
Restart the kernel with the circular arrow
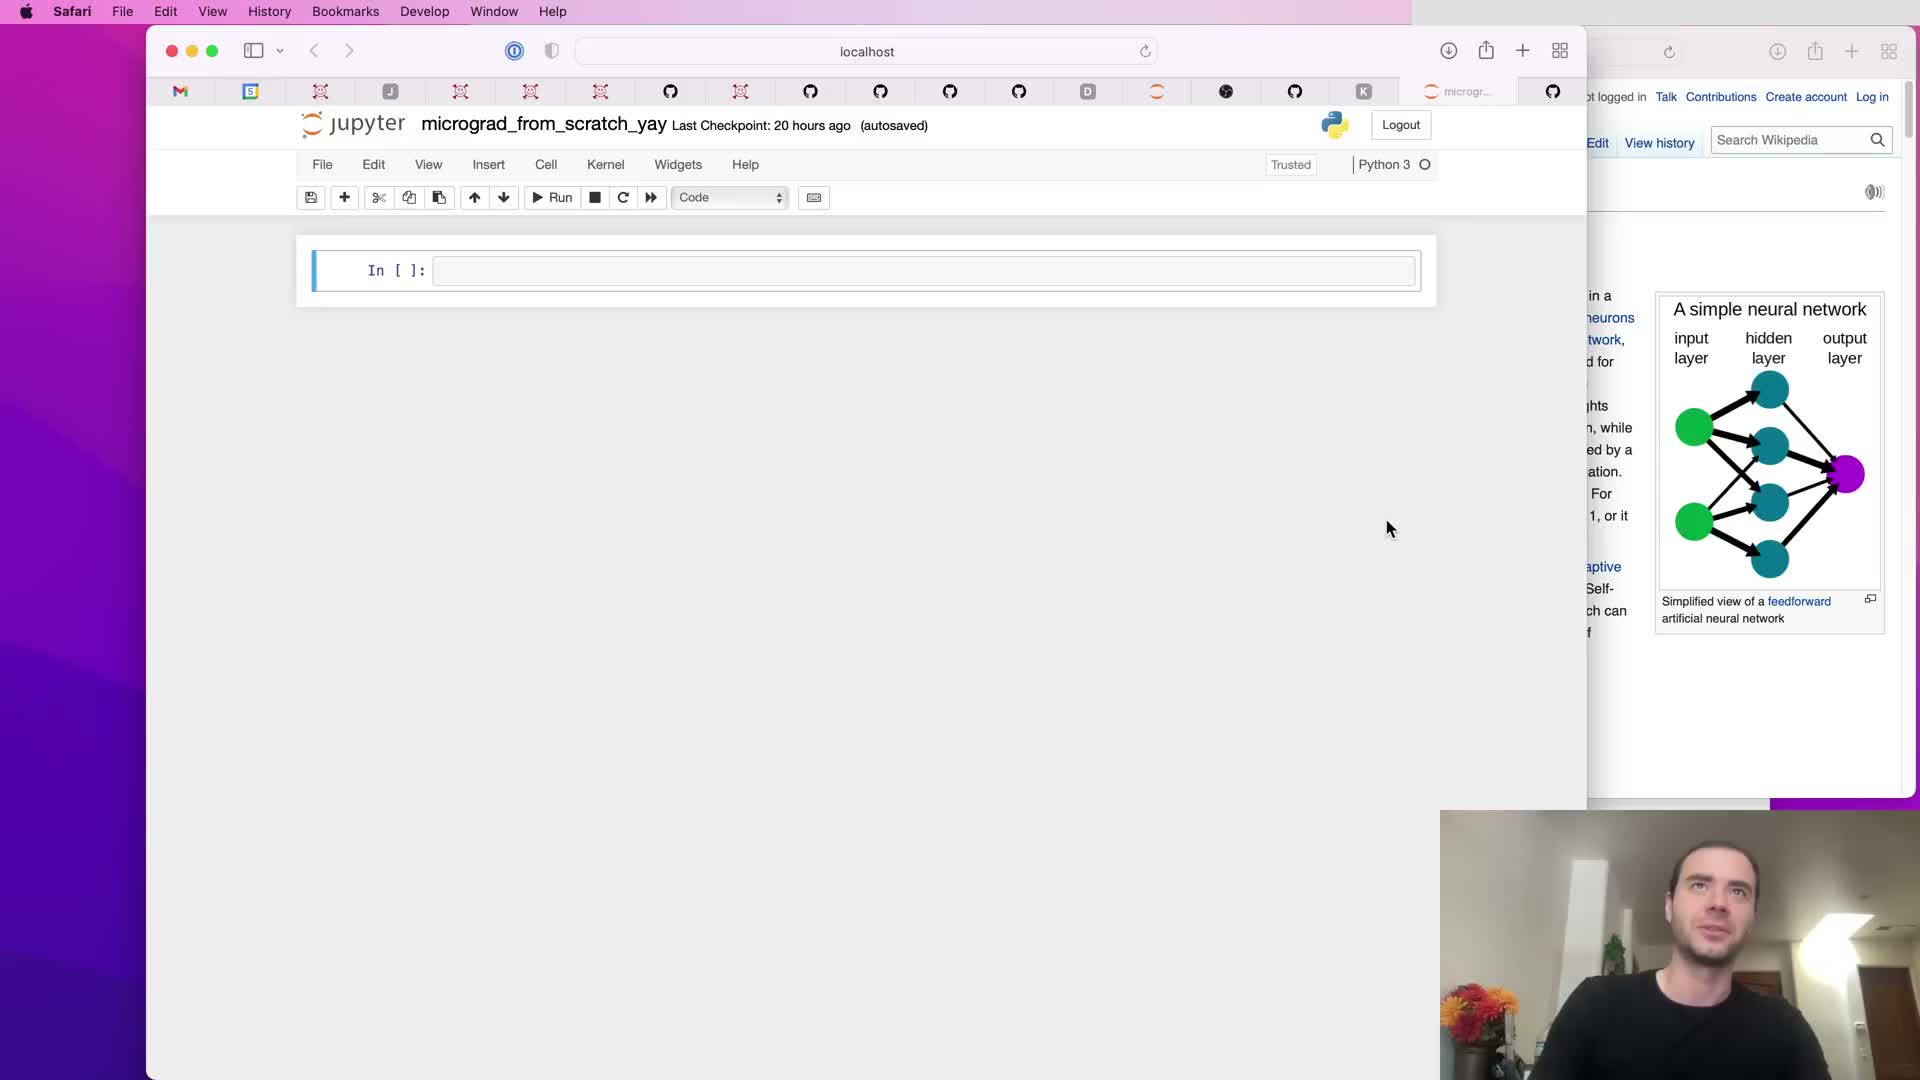click(623, 198)
